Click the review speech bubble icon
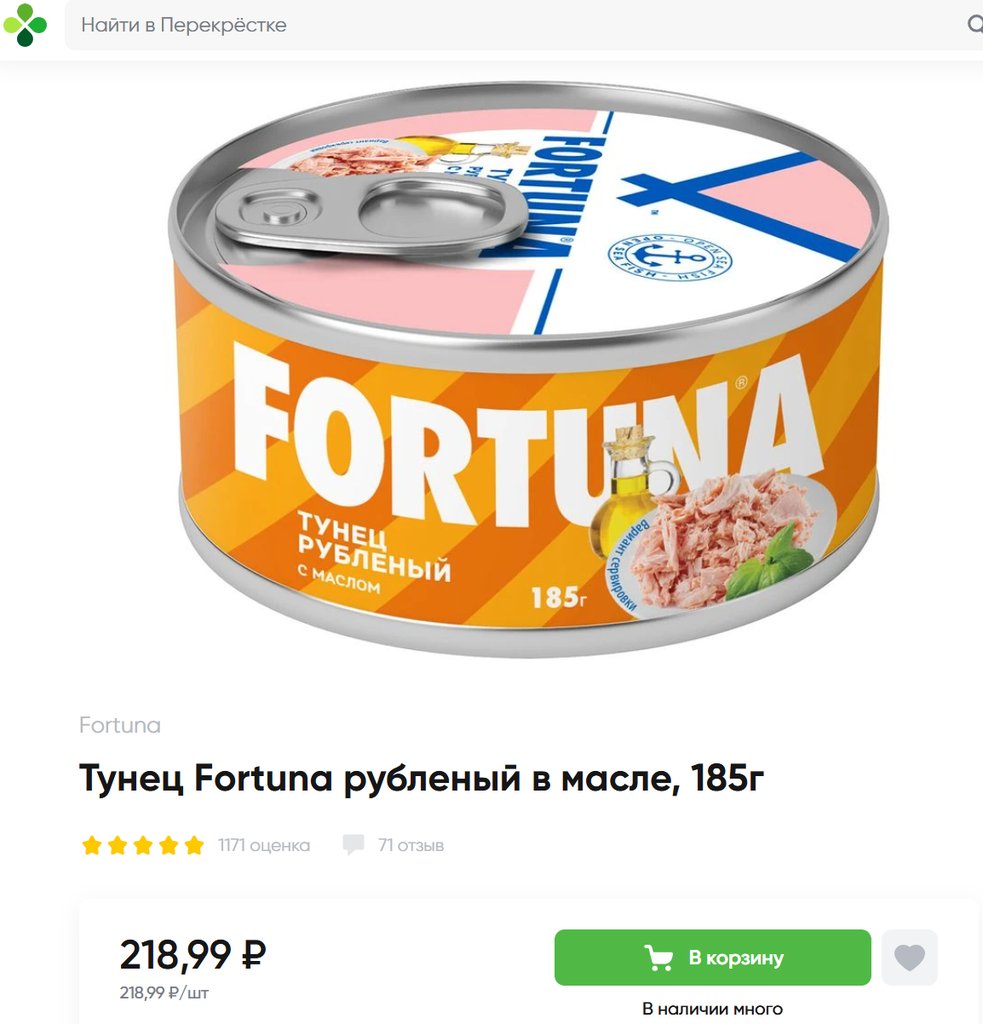 (353, 844)
